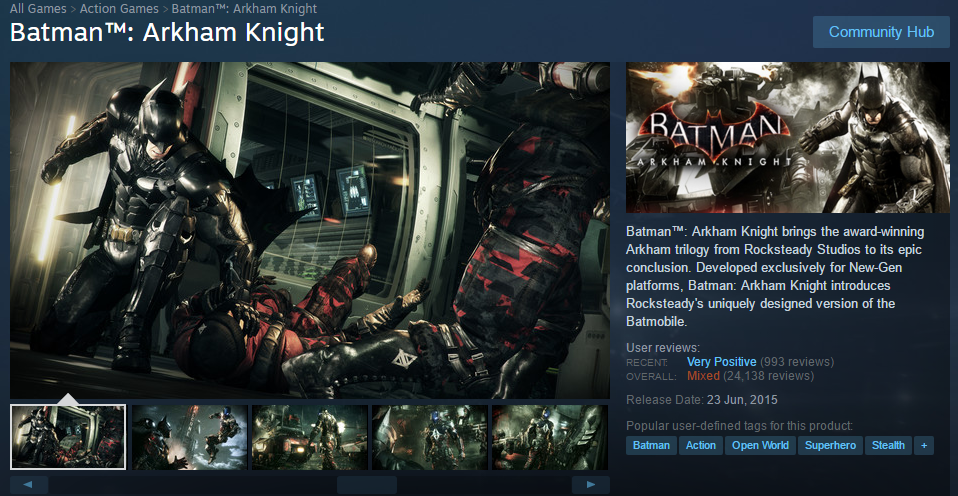The image size is (958, 496).
Task: Open the Action user tag
Action: click(700, 445)
